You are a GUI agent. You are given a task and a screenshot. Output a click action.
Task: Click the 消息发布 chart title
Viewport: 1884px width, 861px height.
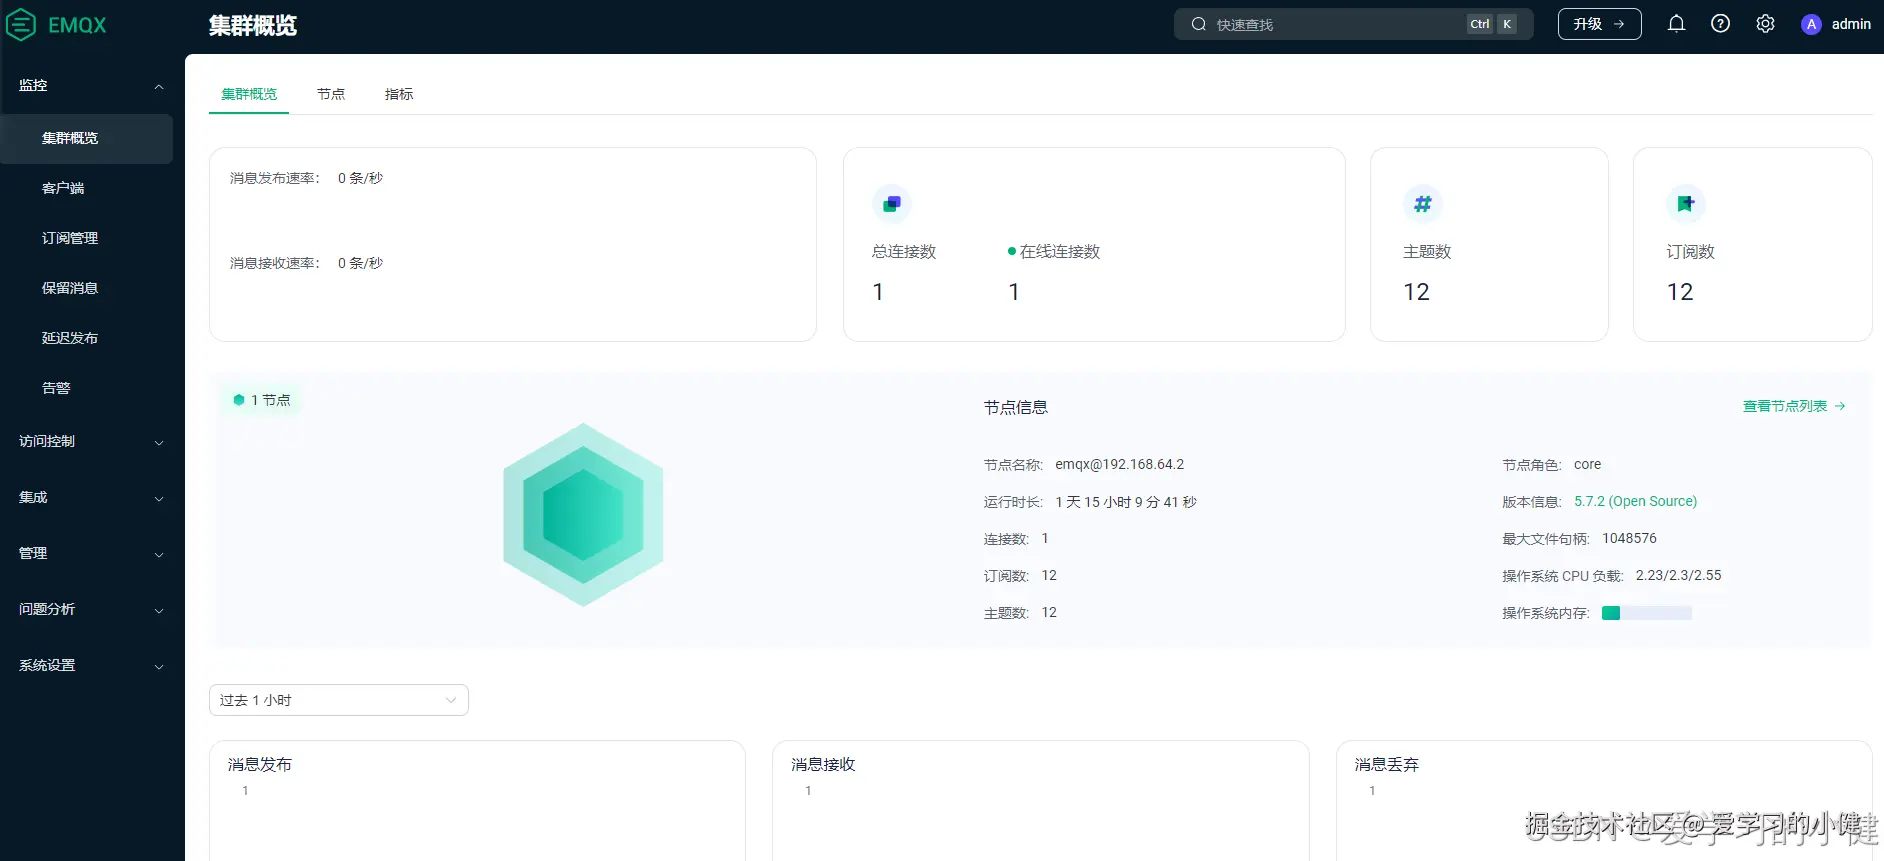point(260,764)
